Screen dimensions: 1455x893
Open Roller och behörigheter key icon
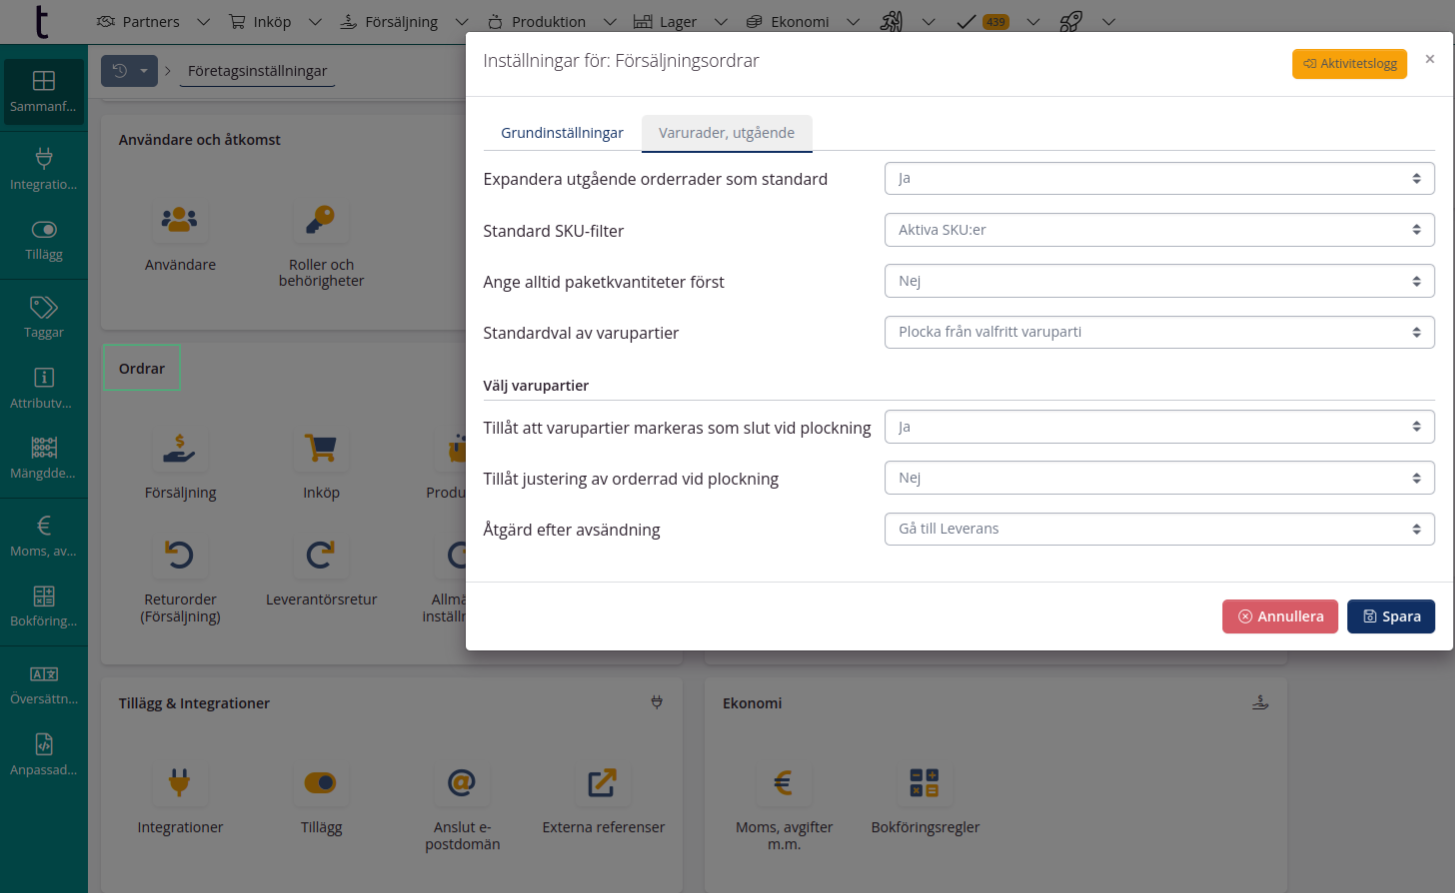click(x=321, y=220)
